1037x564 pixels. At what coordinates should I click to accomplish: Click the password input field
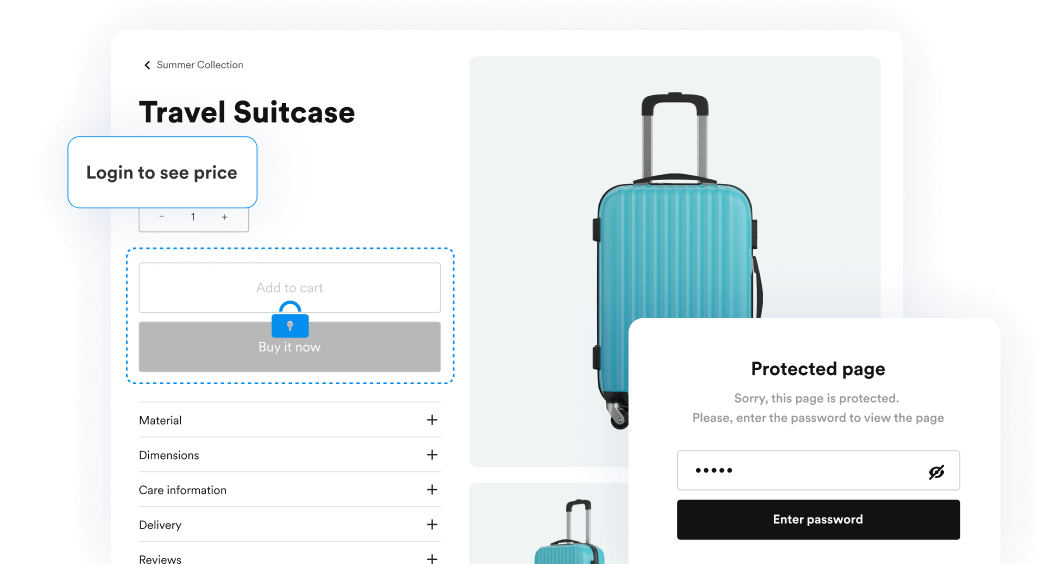[800, 471]
